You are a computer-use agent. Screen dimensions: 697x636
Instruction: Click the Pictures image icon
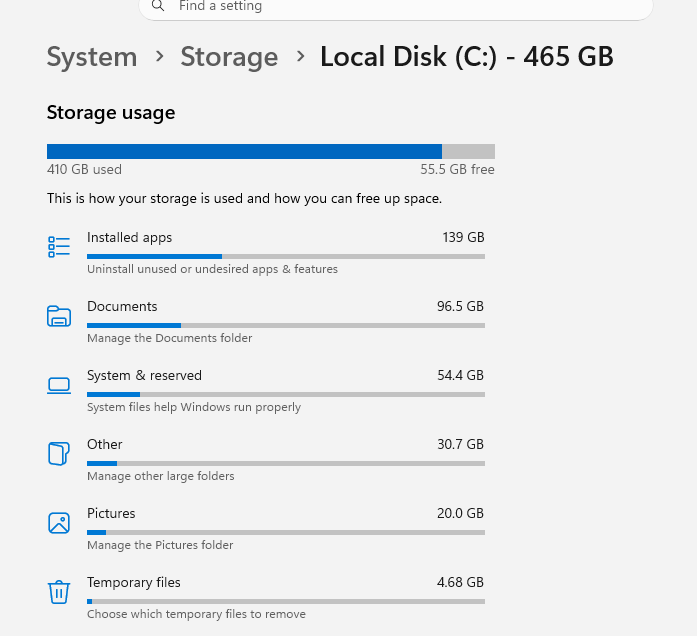59,523
